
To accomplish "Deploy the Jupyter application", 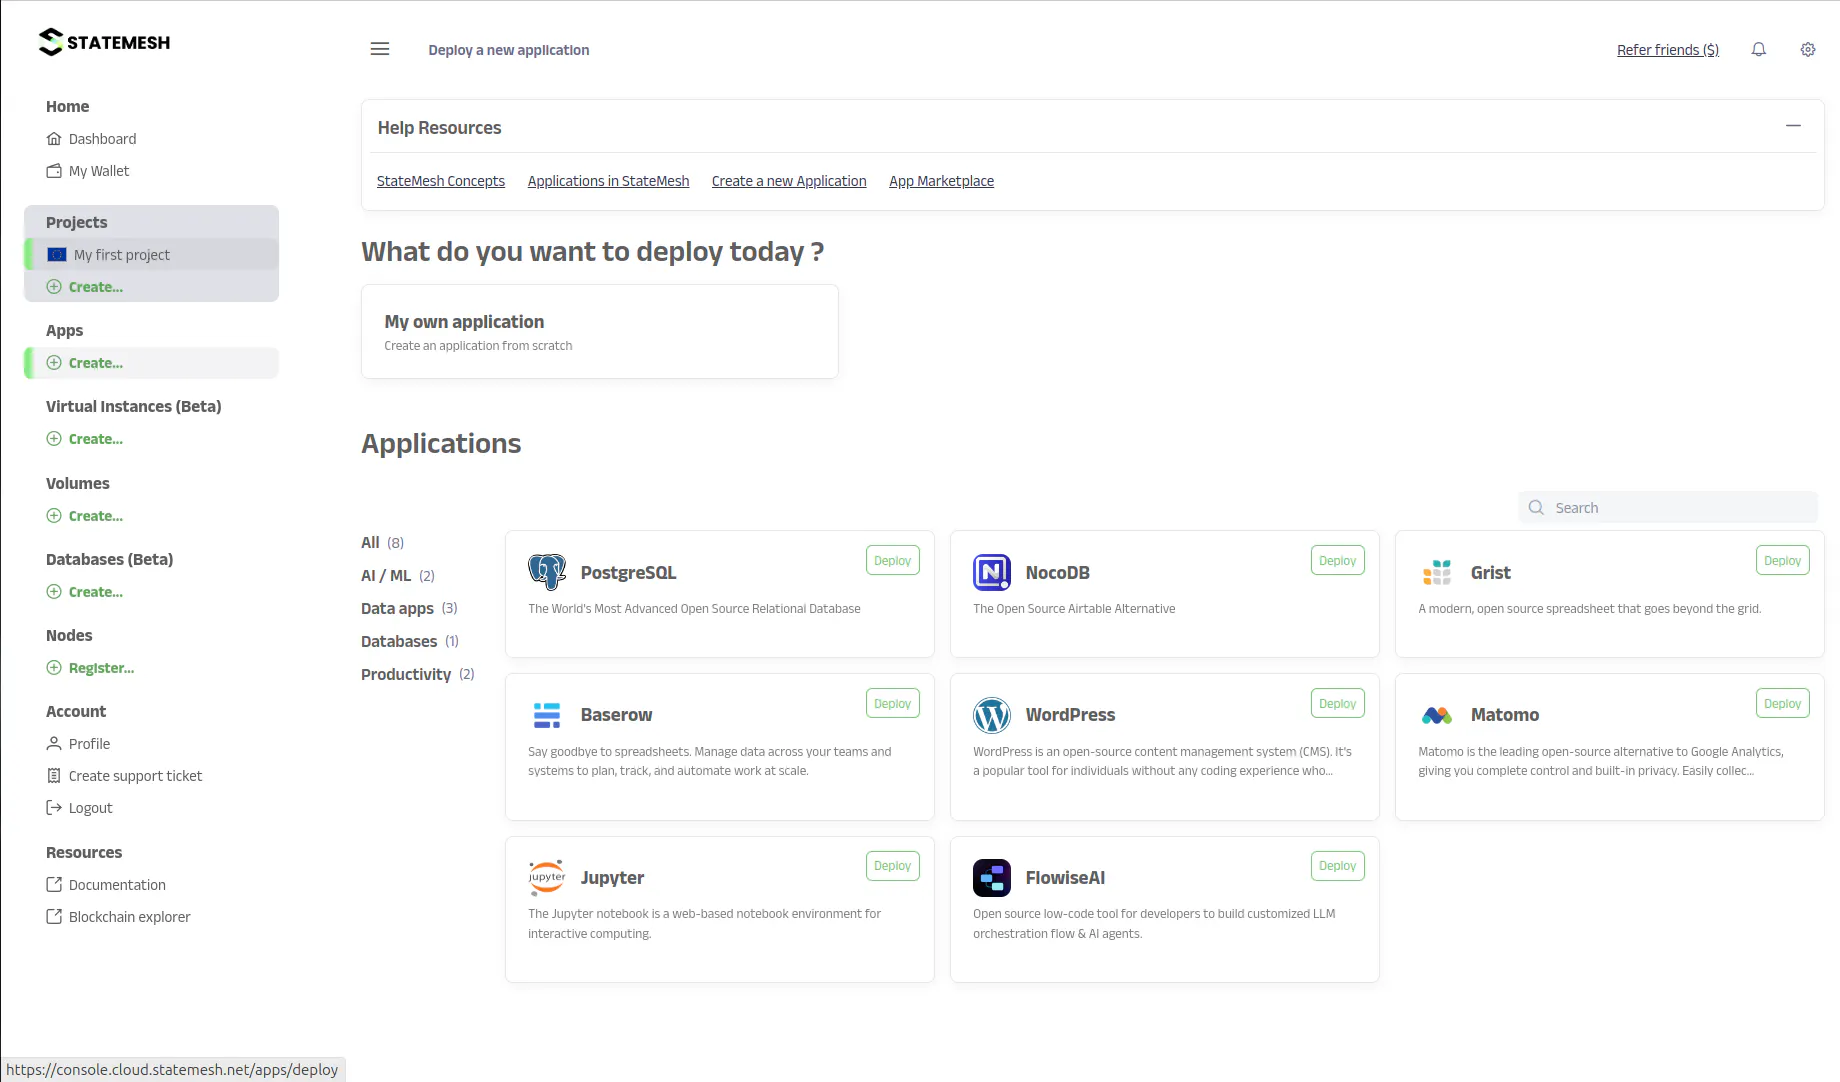I will [892, 866].
